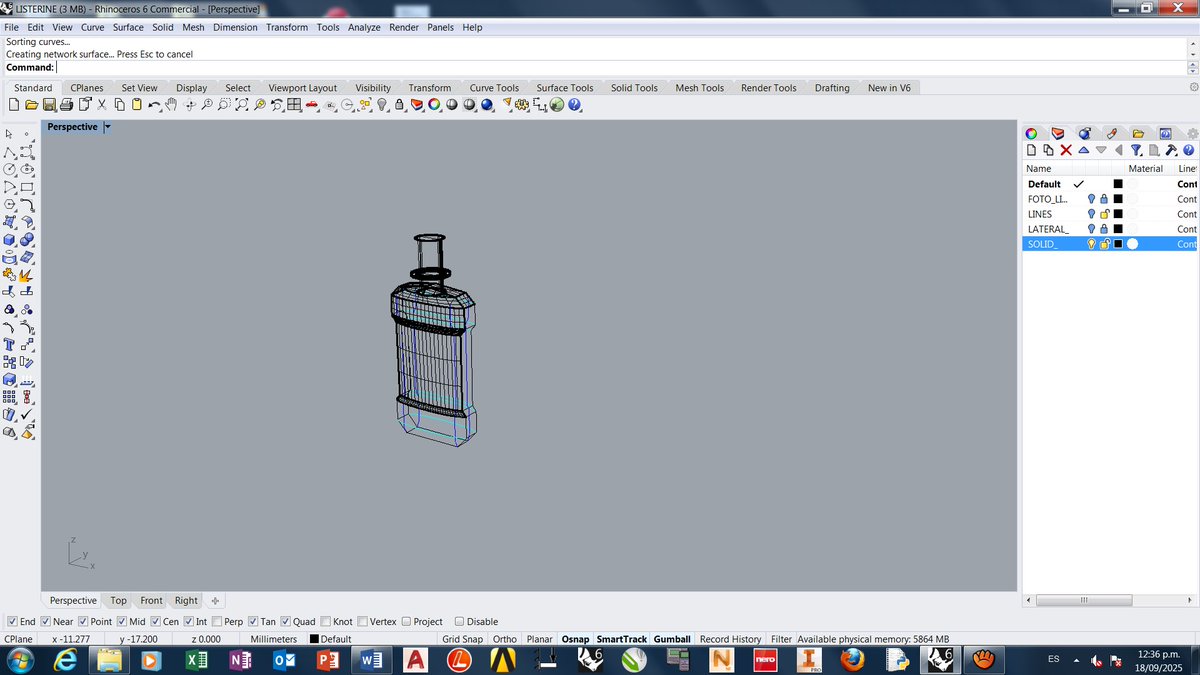Toggle Grid Snap in status bar
Image resolution: width=1200 pixels, height=675 pixels.
pyautogui.click(x=462, y=639)
